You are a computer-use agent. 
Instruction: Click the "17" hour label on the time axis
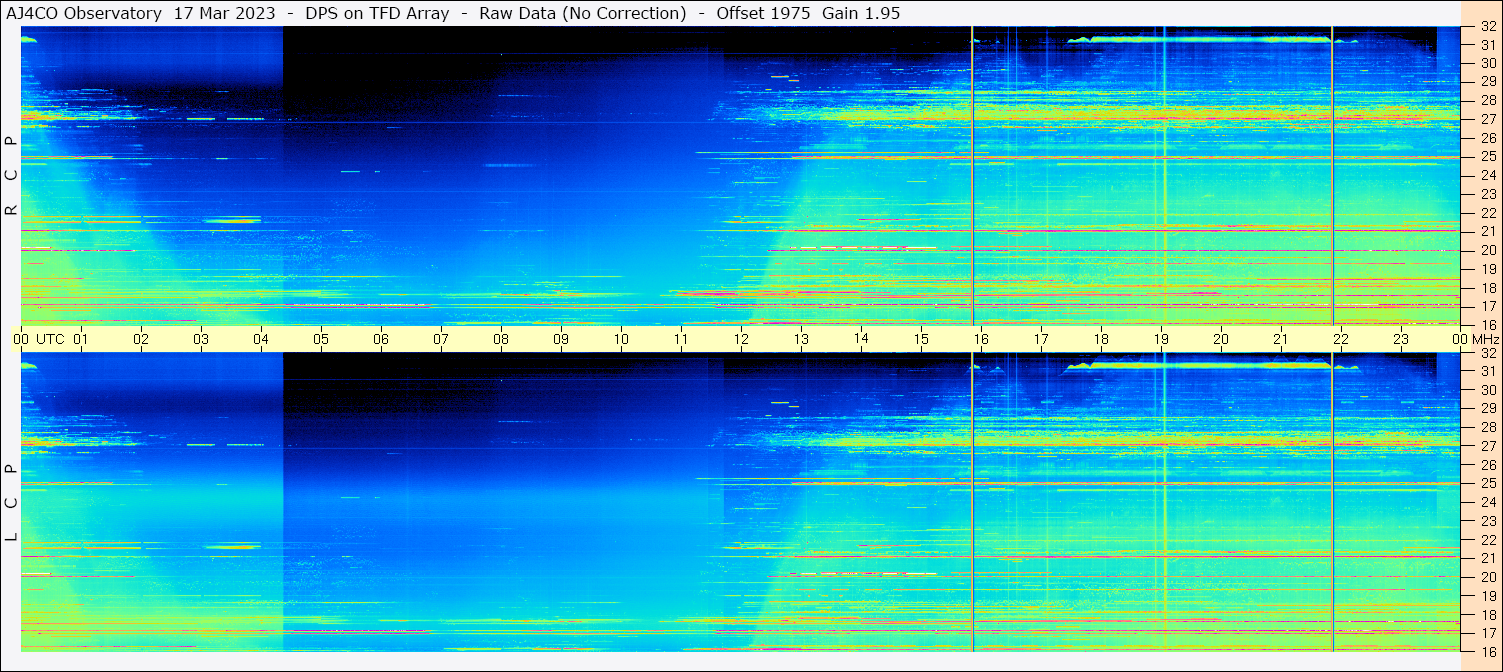click(x=1041, y=339)
